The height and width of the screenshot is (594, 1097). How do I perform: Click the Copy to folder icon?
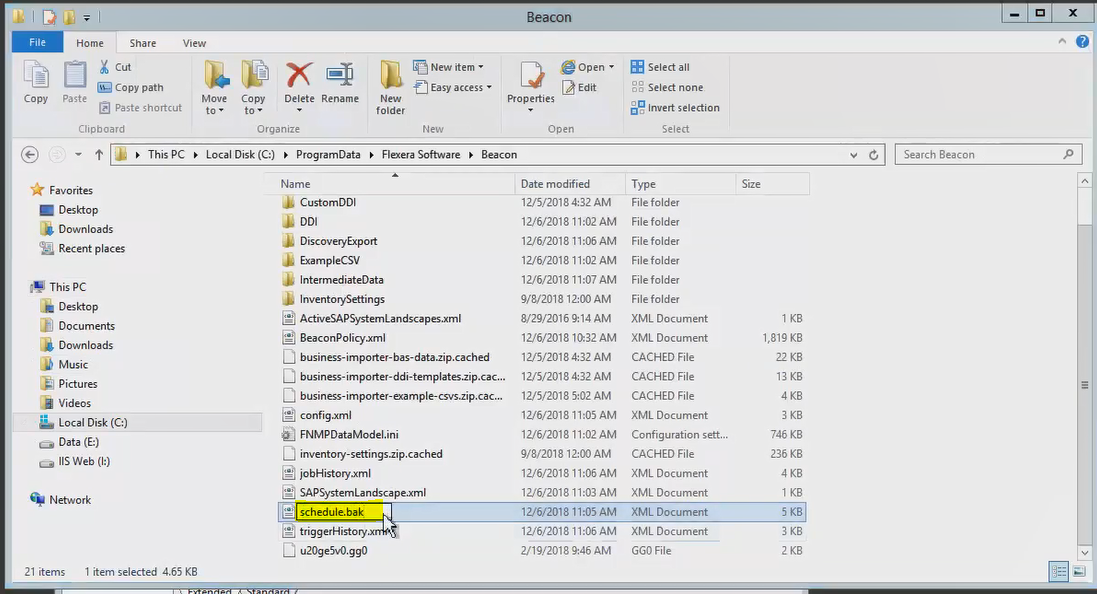[254, 75]
